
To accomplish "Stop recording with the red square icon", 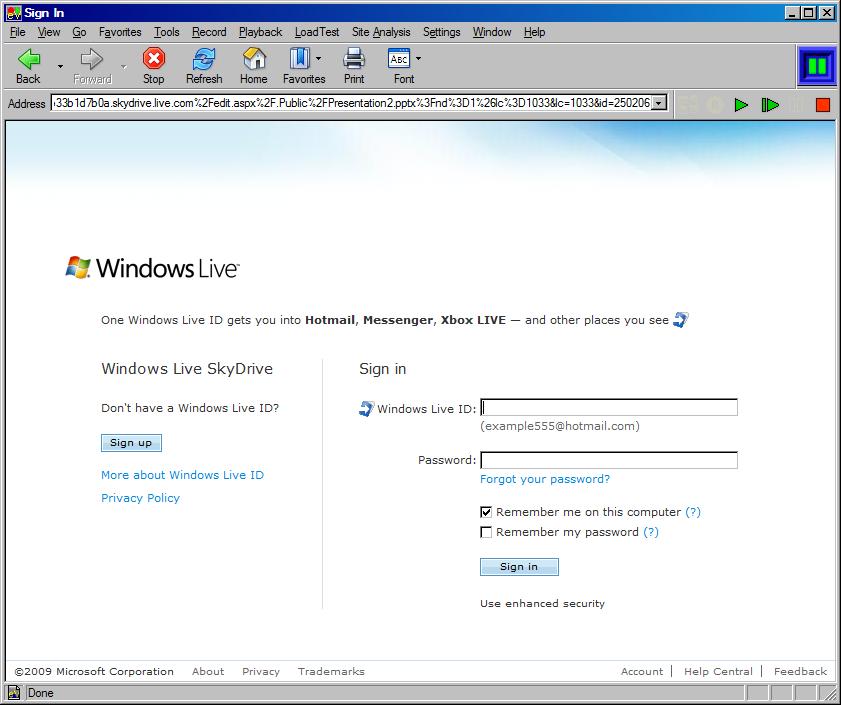I will point(823,105).
